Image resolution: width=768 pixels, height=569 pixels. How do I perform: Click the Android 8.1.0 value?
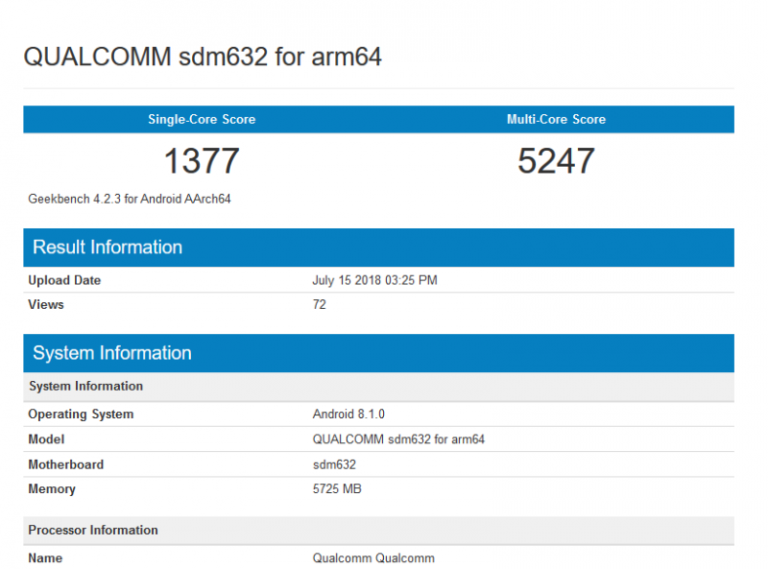pos(348,414)
